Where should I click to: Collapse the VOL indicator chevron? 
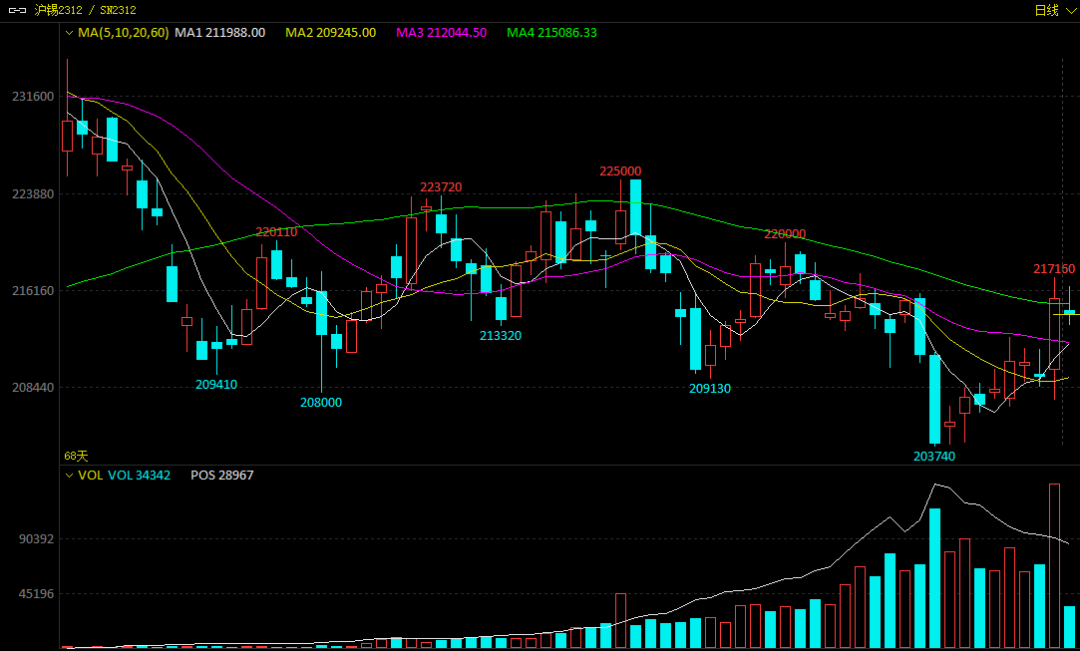coord(69,475)
